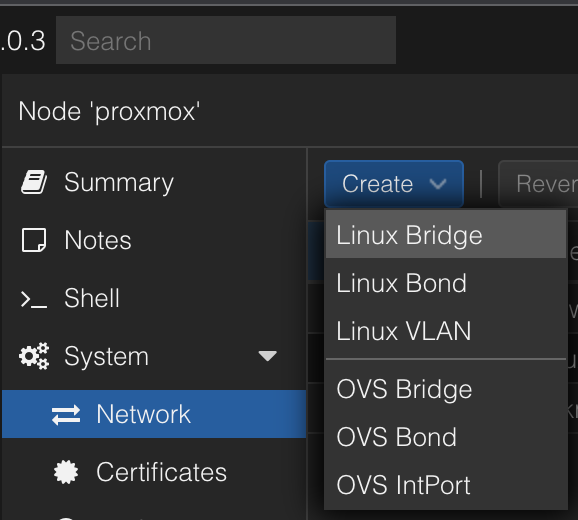This screenshot has width=578, height=520.
Task: Open the Shell console entry
Action: [154, 298]
